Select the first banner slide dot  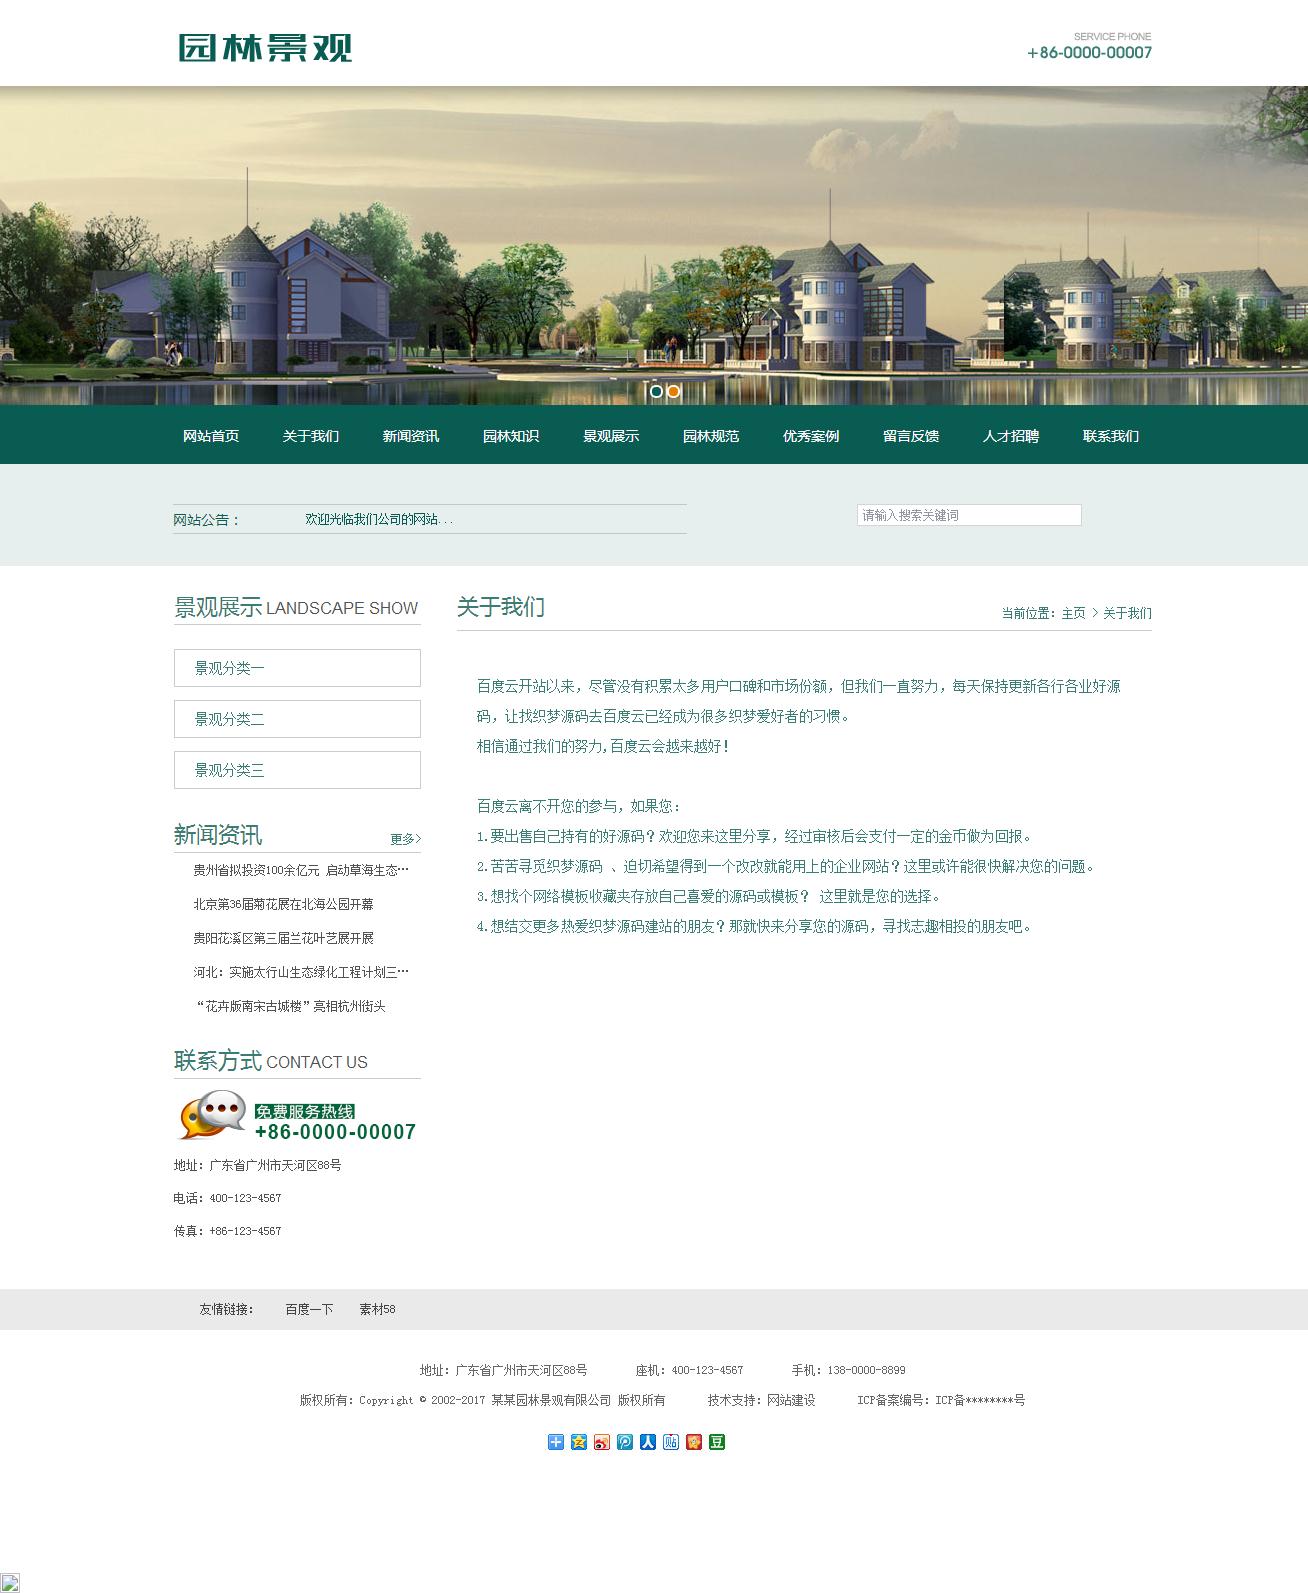tap(656, 391)
